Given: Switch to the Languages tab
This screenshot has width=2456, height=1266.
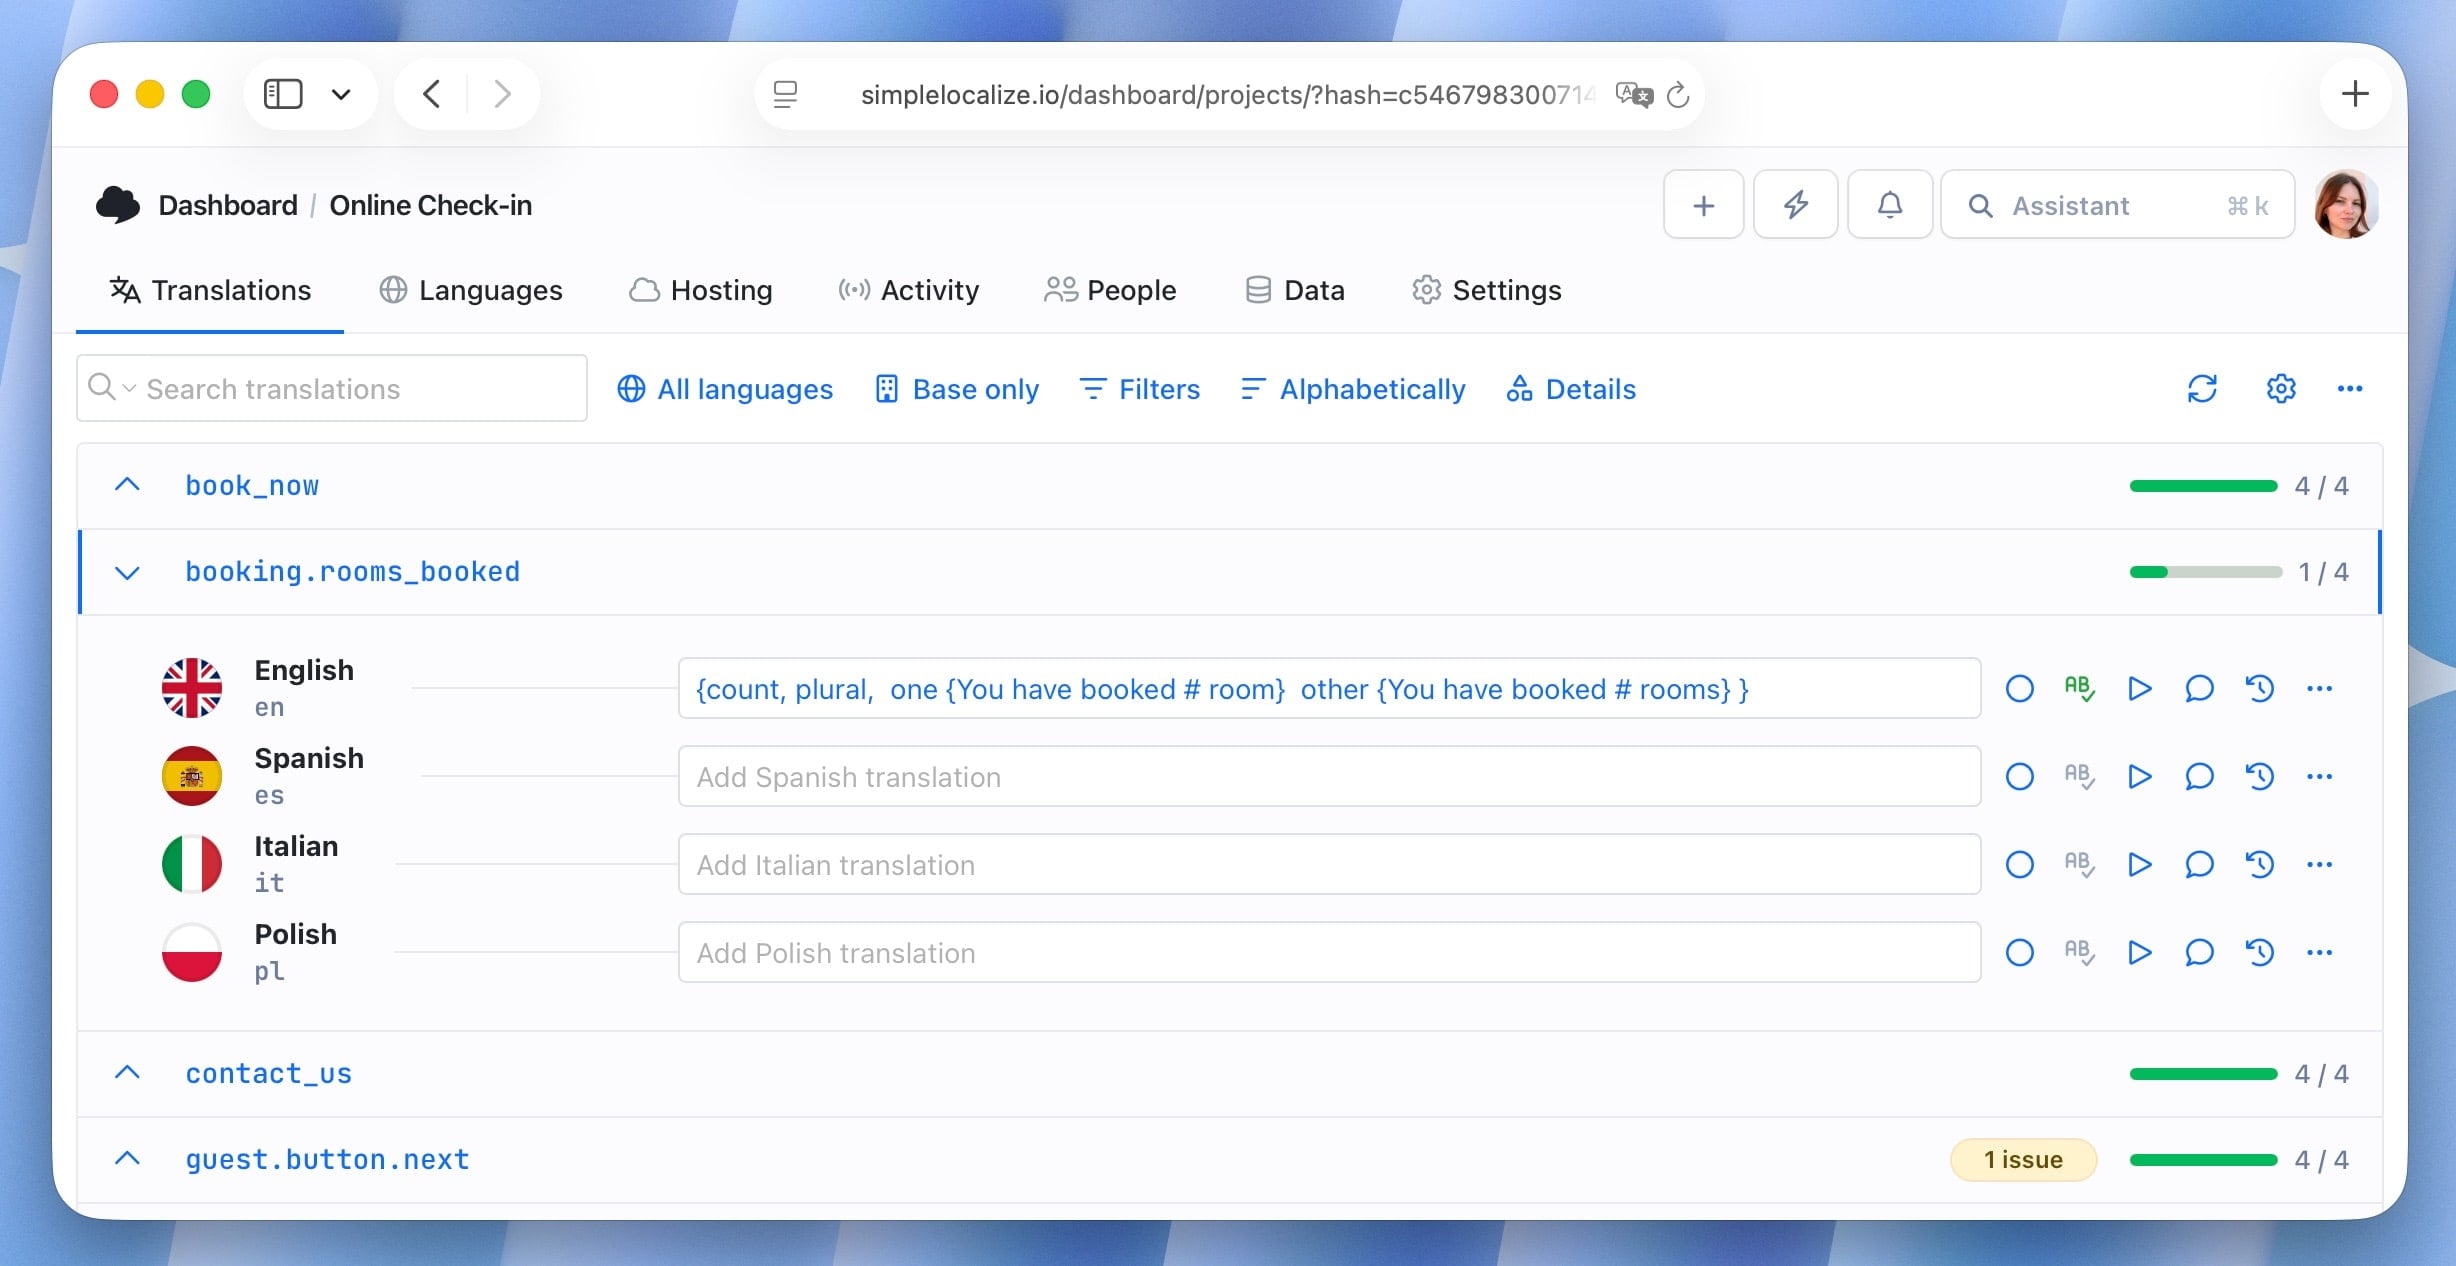Looking at the screenshot, I should coord(471,290).
